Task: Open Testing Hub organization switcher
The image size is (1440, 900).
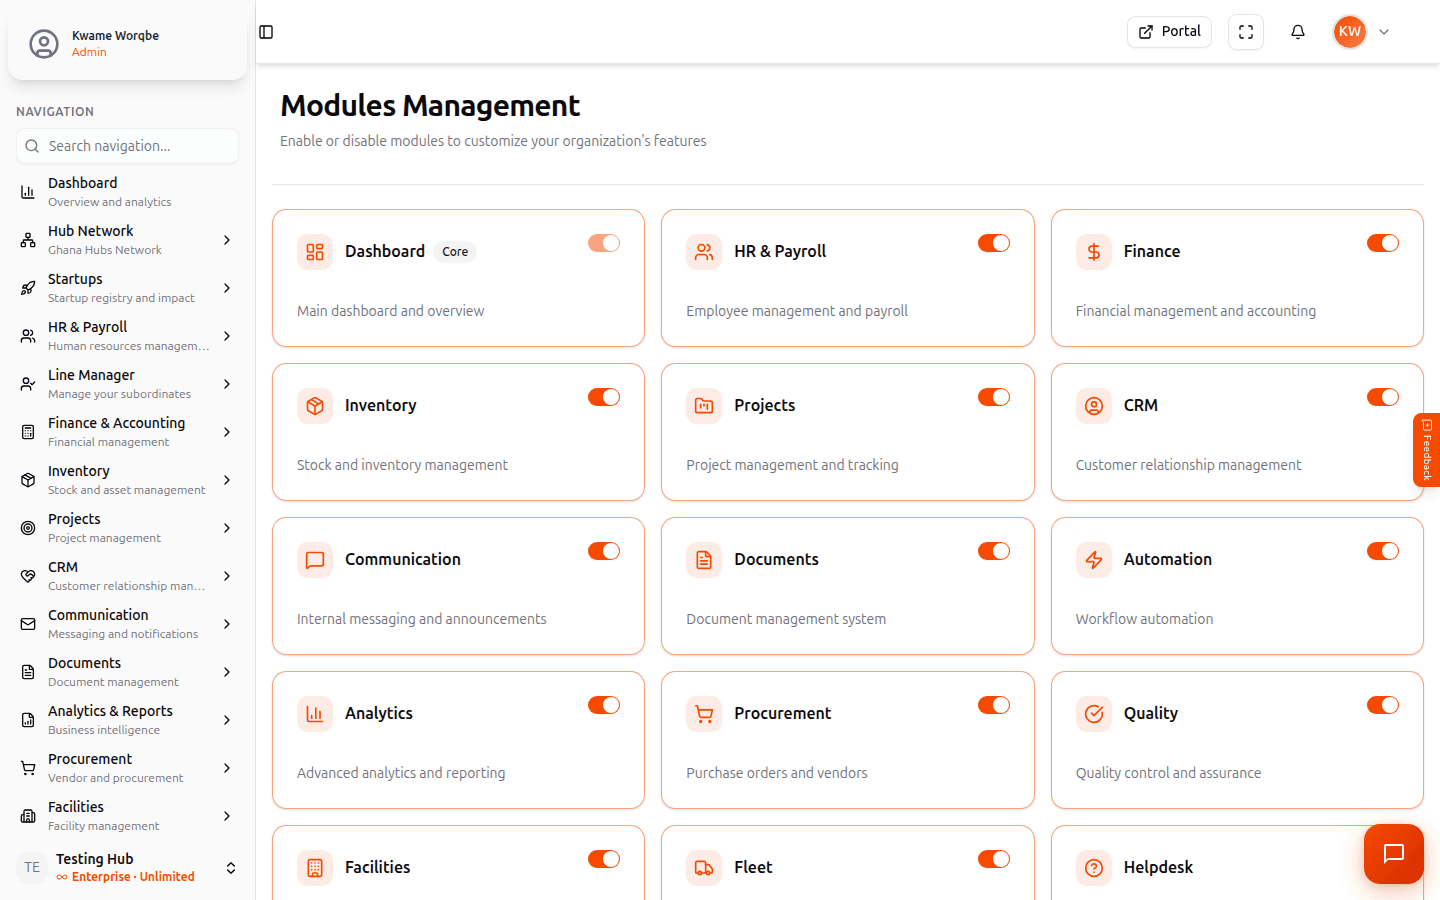Action: 127,868
